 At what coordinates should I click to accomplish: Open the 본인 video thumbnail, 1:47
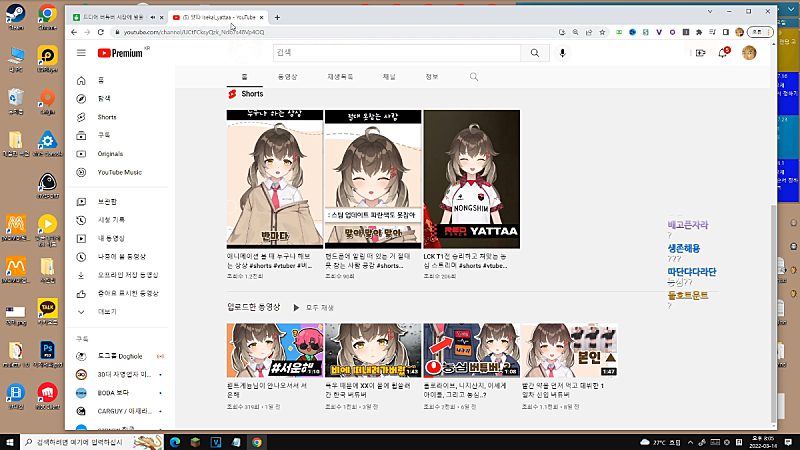click(570, 350)
